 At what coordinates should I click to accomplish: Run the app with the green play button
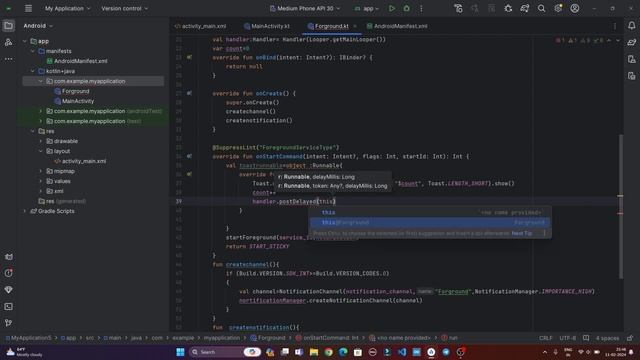click(392, 8)
